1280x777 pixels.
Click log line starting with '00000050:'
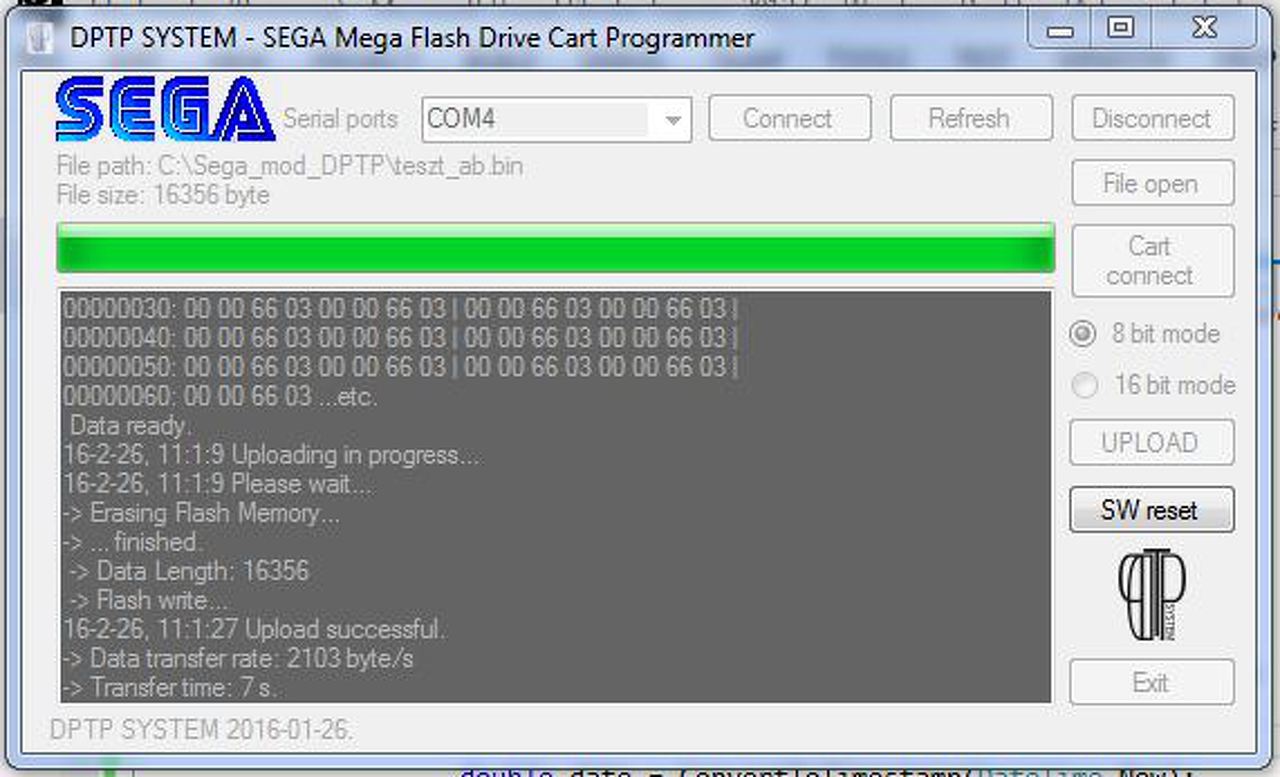pyautogui.click(x=401, y=367)
